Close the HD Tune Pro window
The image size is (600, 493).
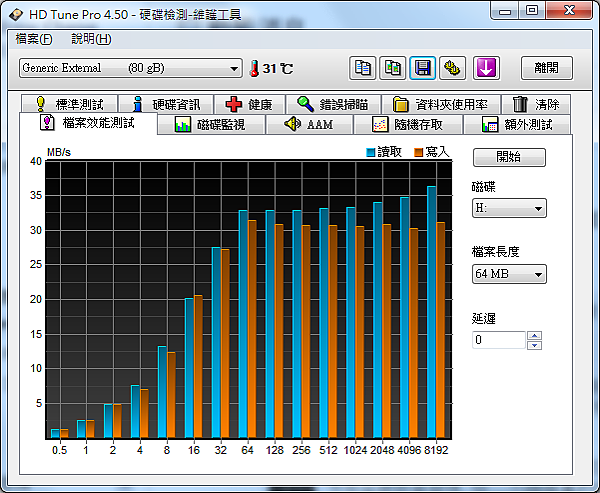[569, 11]
